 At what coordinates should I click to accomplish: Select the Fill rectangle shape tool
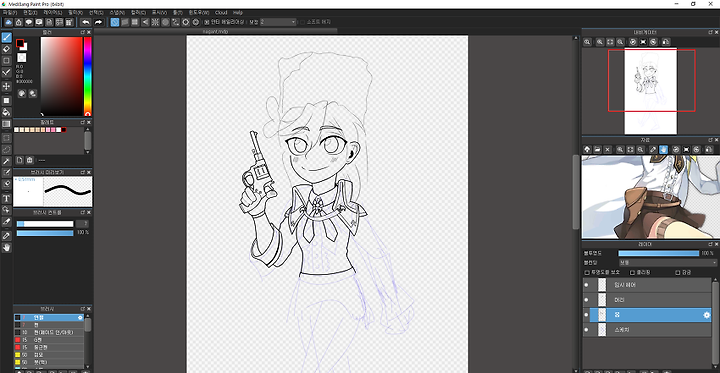(x=6, y=100)
